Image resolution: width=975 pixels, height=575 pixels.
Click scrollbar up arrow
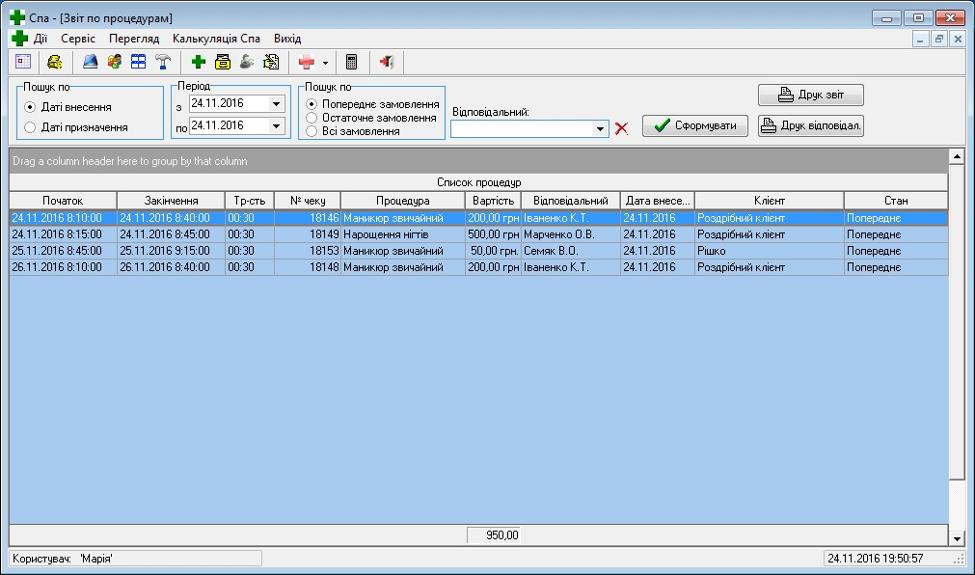tap(957, 156)
